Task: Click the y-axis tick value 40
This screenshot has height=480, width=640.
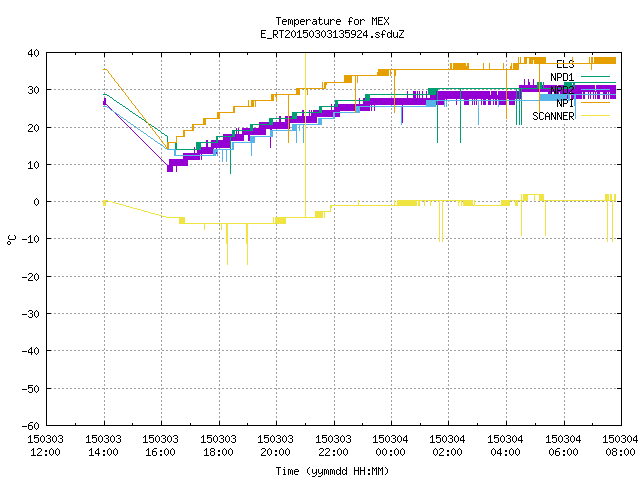Action: click(x=33, y=53)
